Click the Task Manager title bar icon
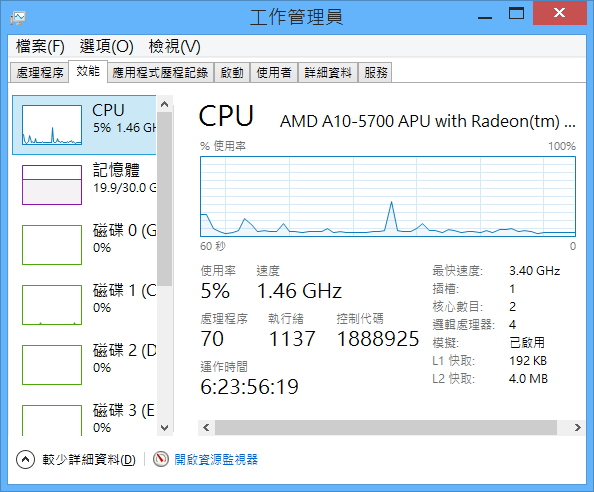The image size is (594, 492). pyautogui.click(x=18, y=17)
